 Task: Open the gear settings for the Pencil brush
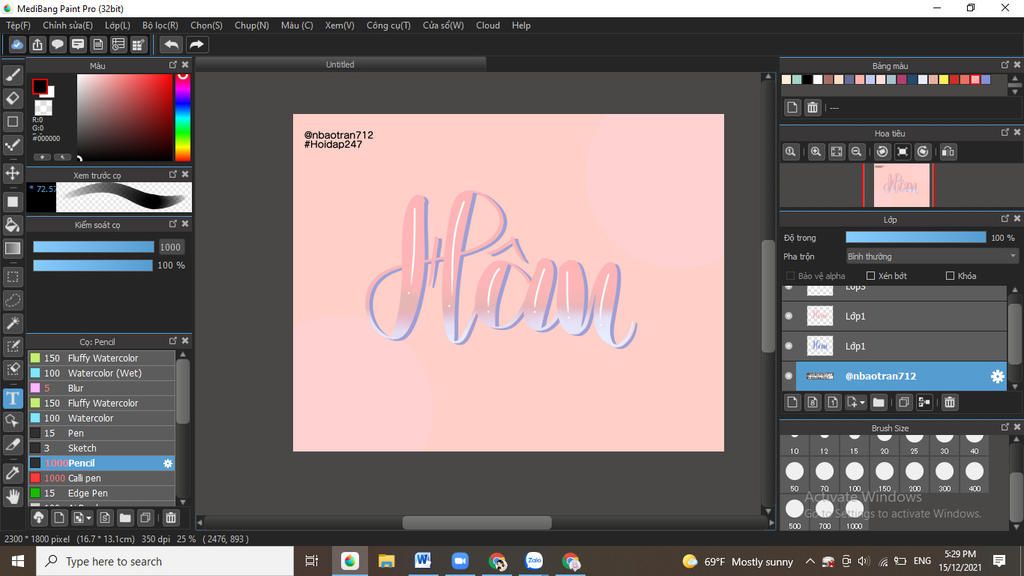[168, 463]
